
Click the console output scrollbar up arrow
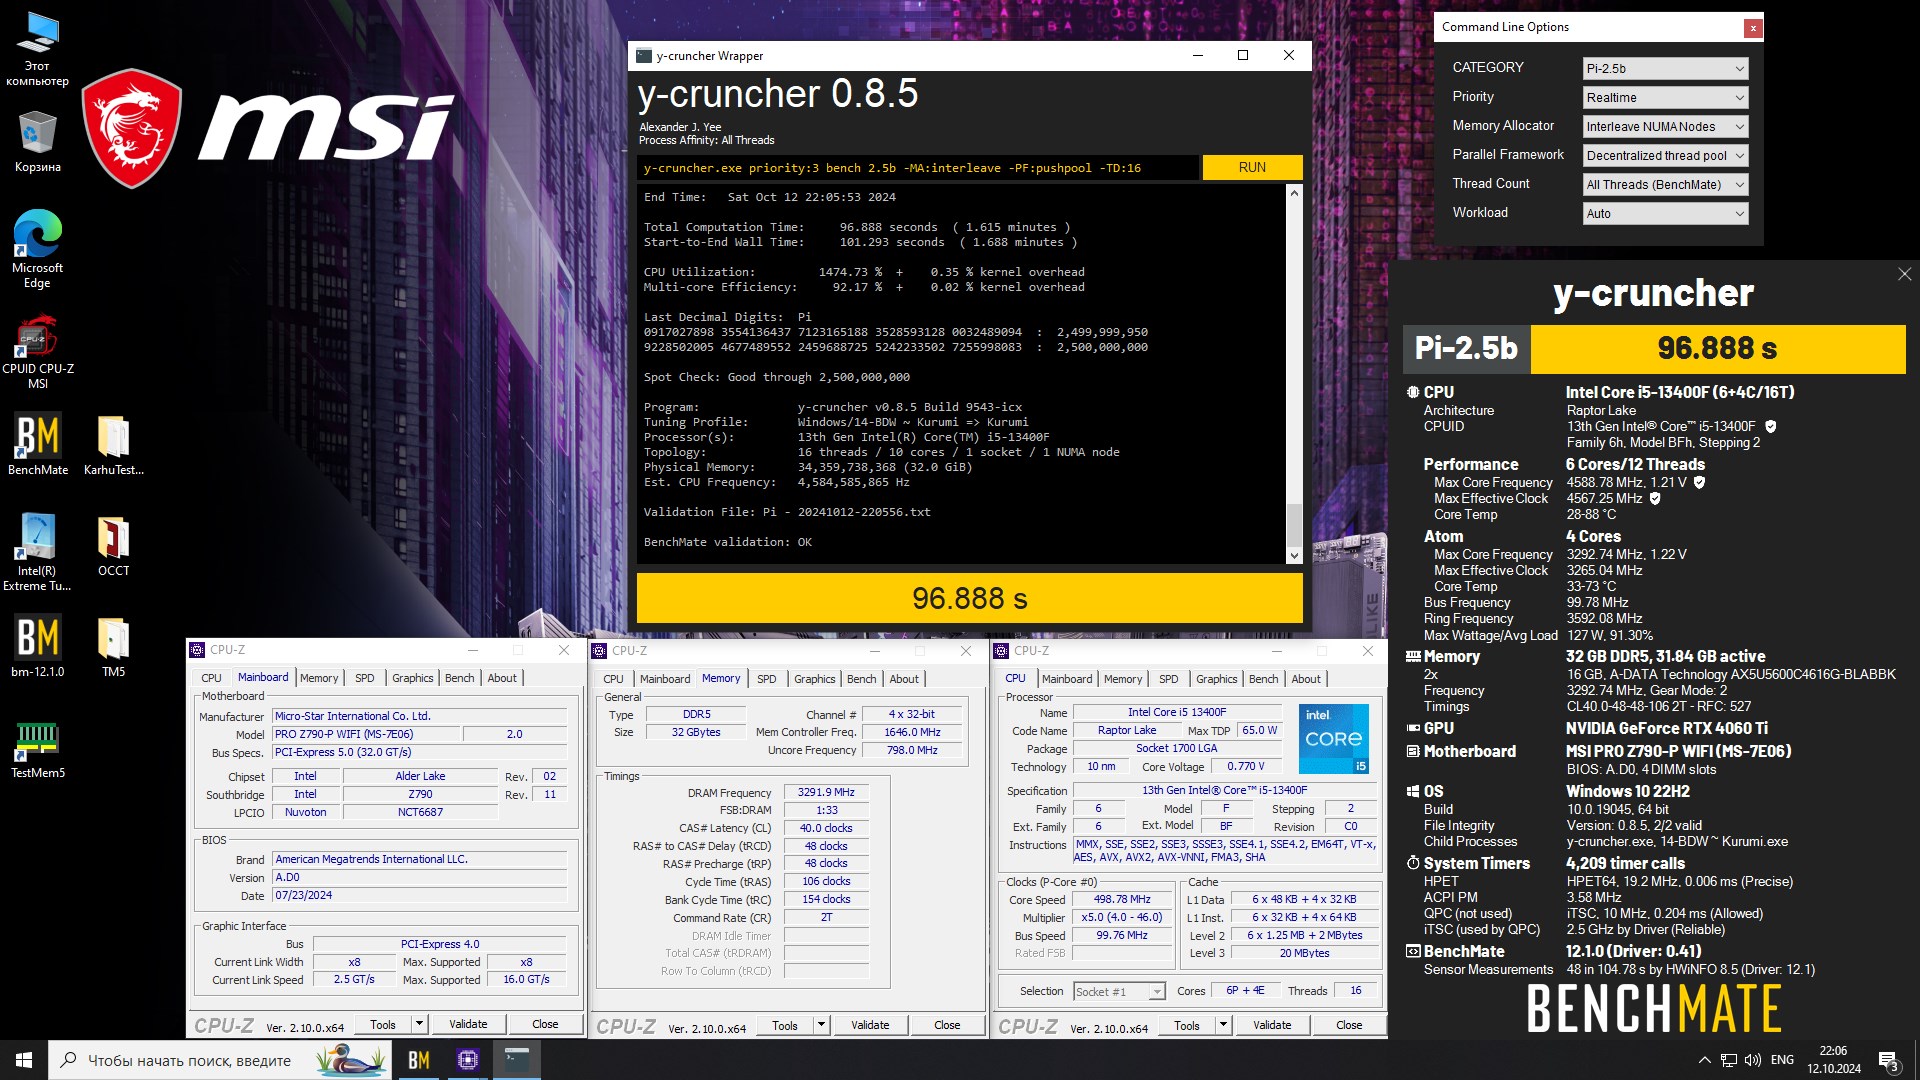tap(1294, 193)
